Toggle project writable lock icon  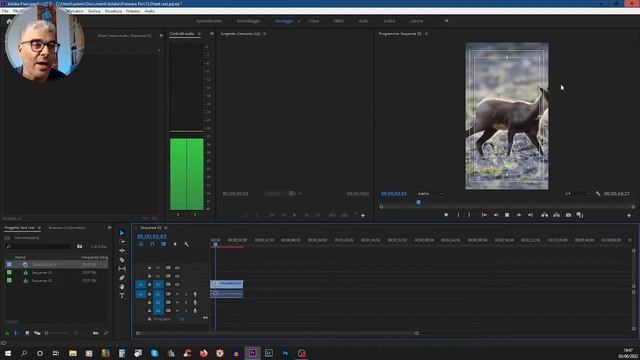(x=7, y=333)
